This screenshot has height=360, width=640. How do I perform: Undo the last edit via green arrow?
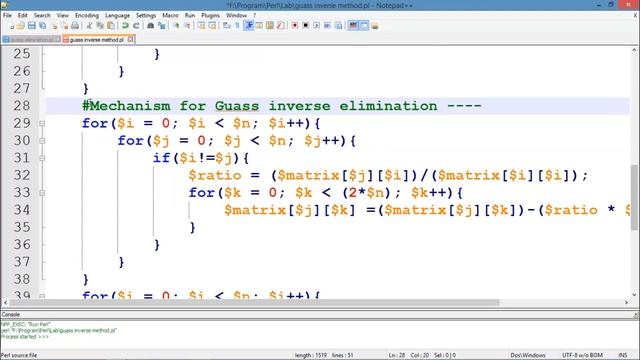pyautogui.click(x=125, y=26)
